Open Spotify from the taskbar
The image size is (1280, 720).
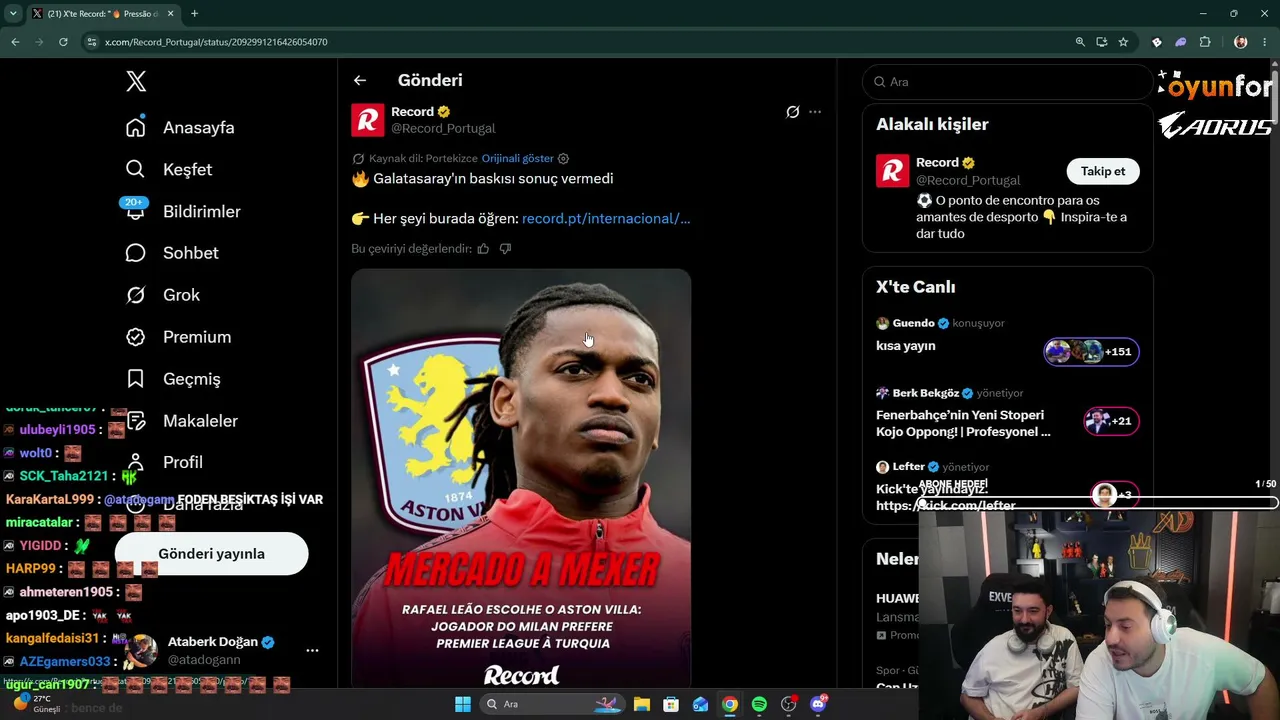pyautogui.click(x=759, y=704)
